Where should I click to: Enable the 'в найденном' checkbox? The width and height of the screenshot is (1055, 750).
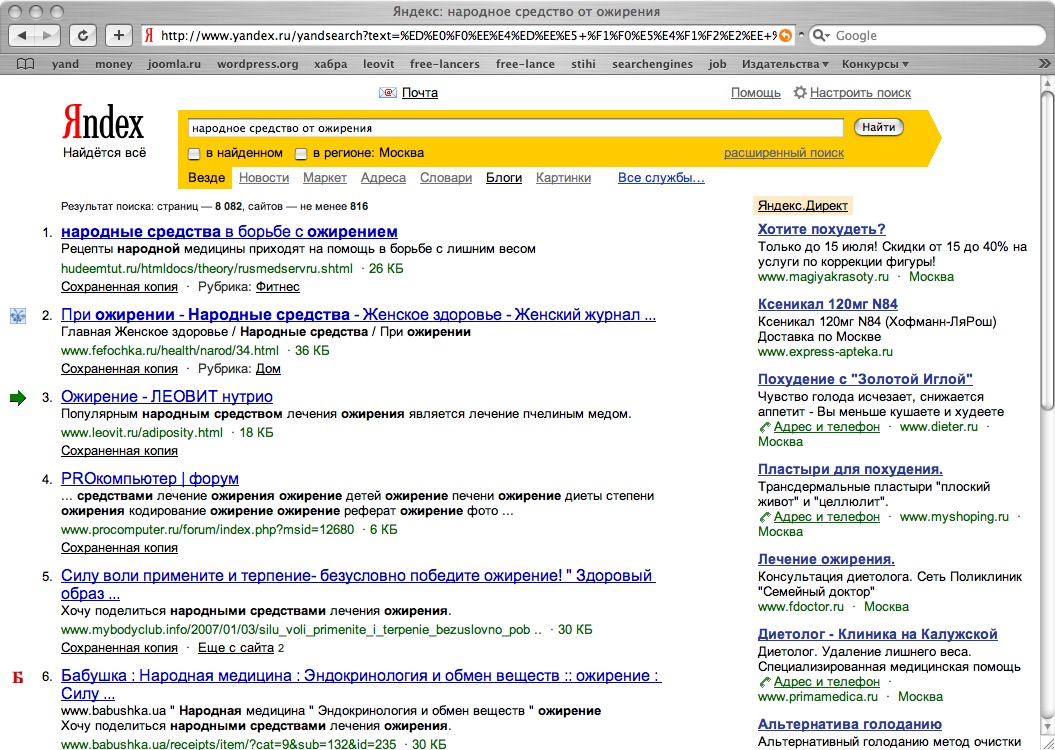point(194,154)
